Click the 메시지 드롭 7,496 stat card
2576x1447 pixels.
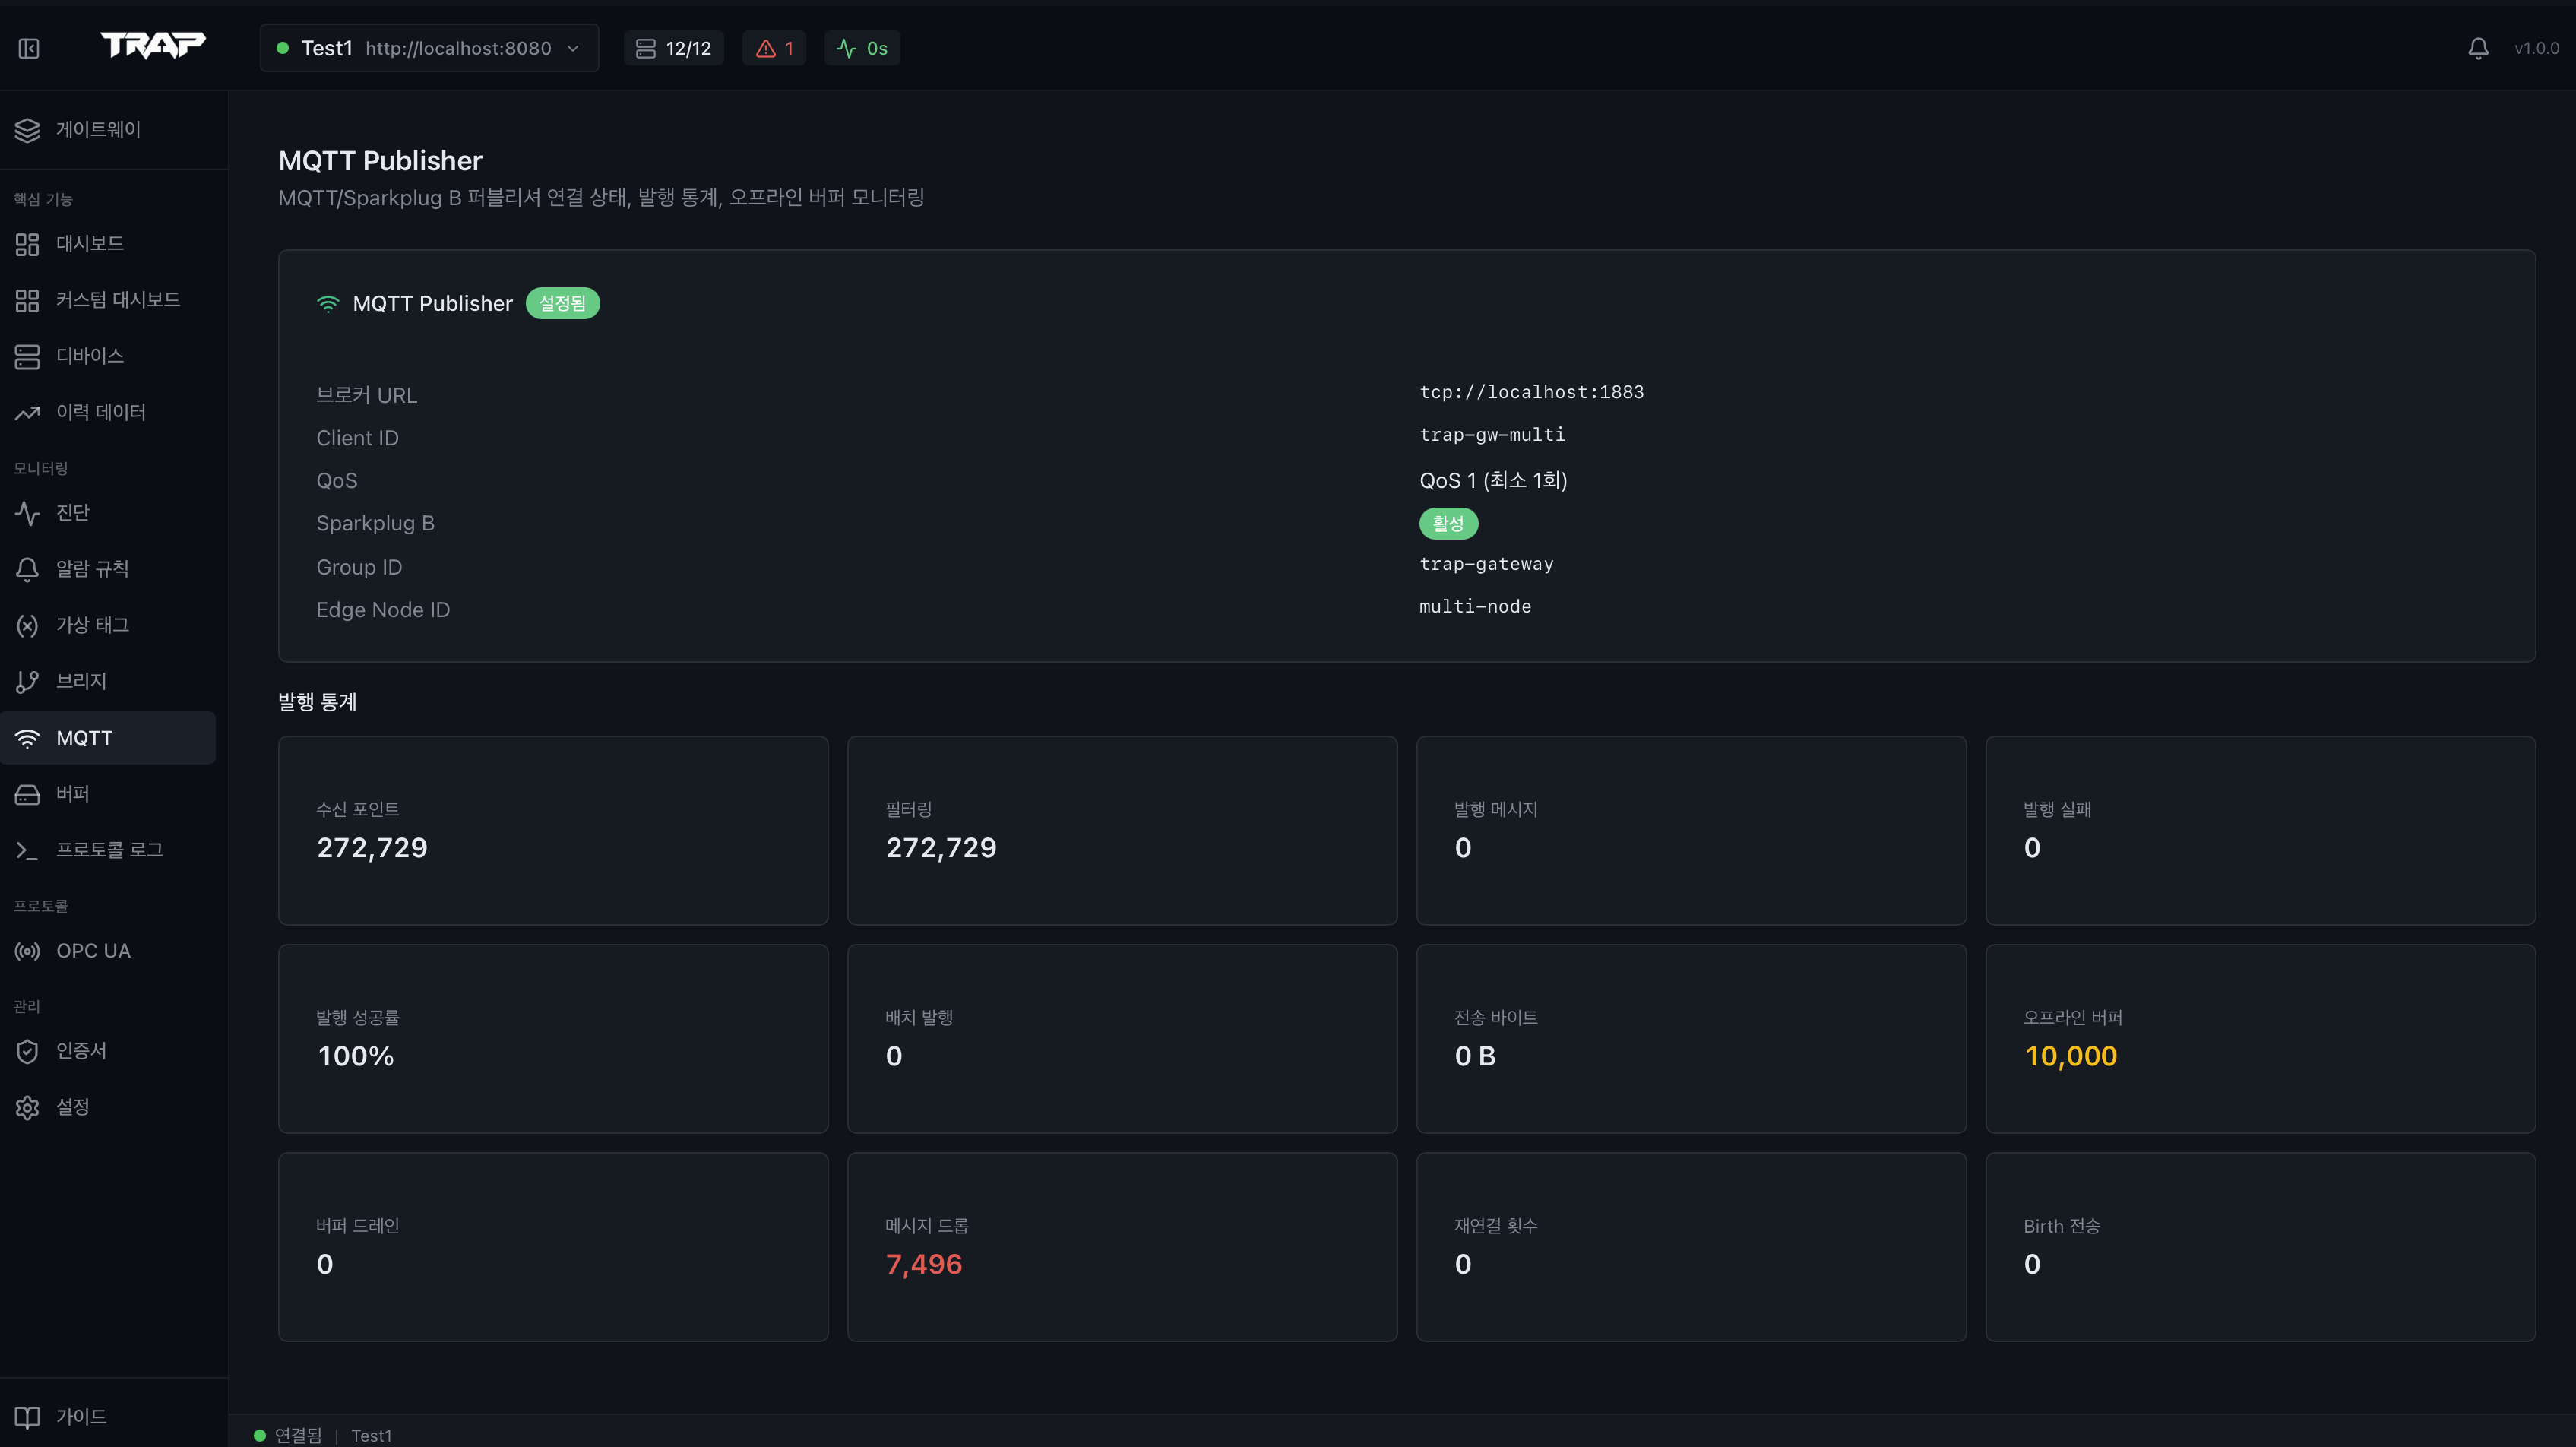tap(1122, 1246)
